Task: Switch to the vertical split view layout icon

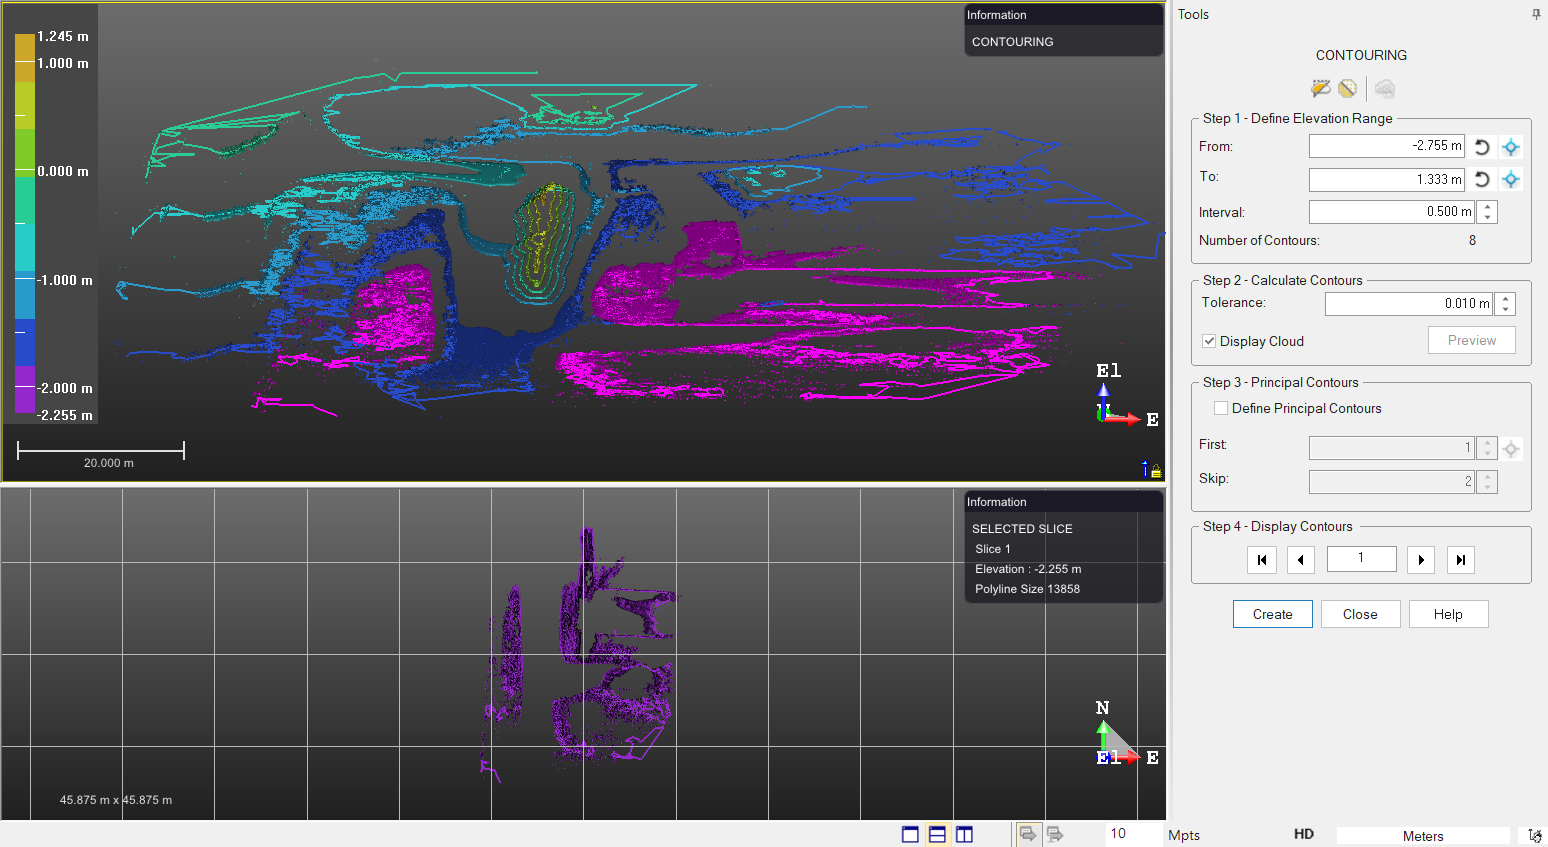Action: [x=963, y=834]
